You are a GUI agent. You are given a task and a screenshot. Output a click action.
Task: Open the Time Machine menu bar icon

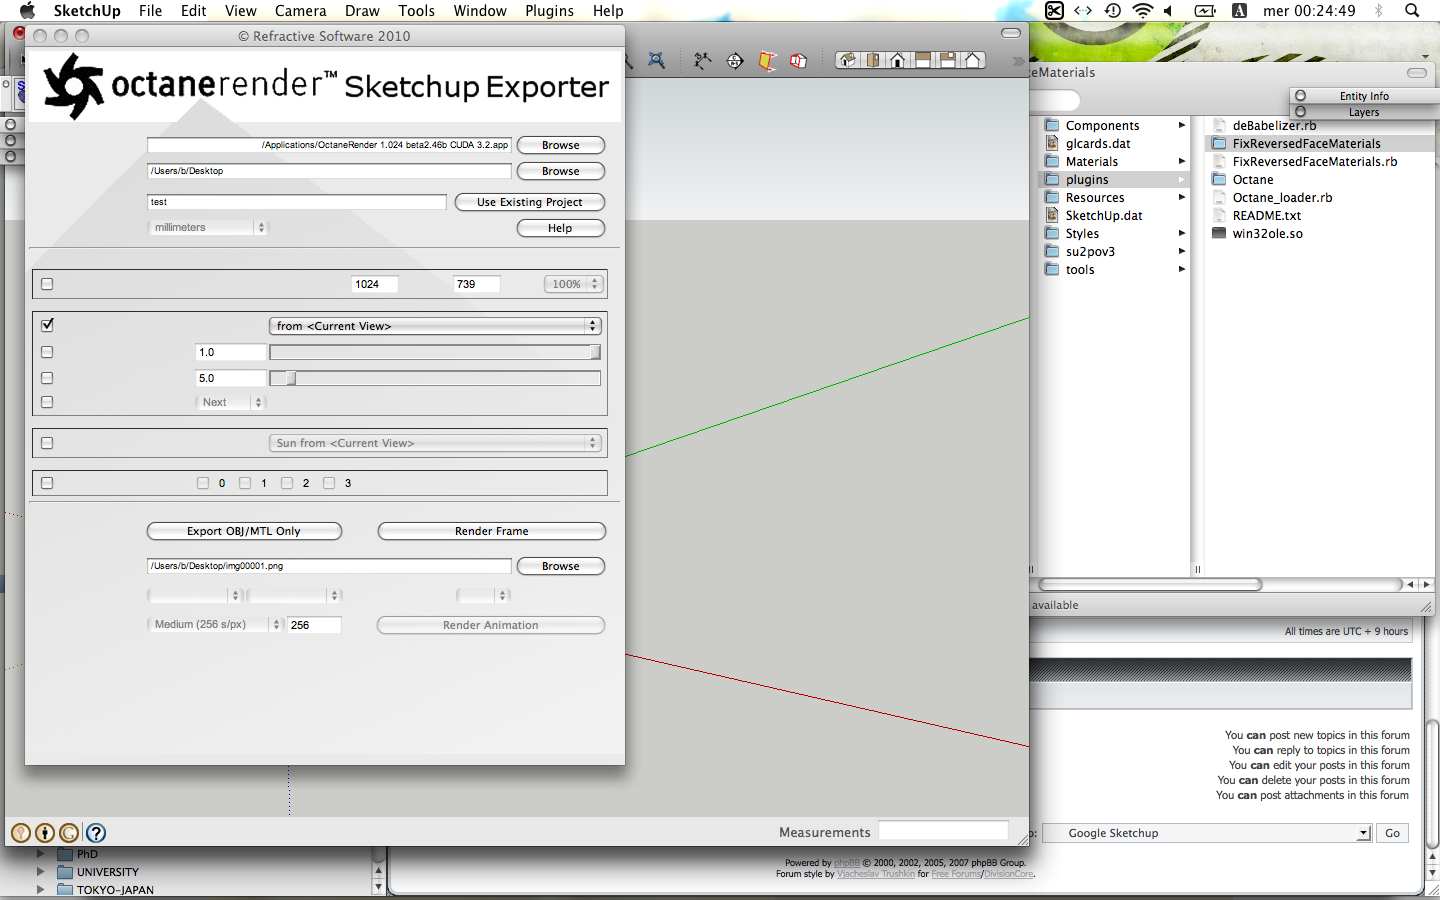tap(1113, 11)
